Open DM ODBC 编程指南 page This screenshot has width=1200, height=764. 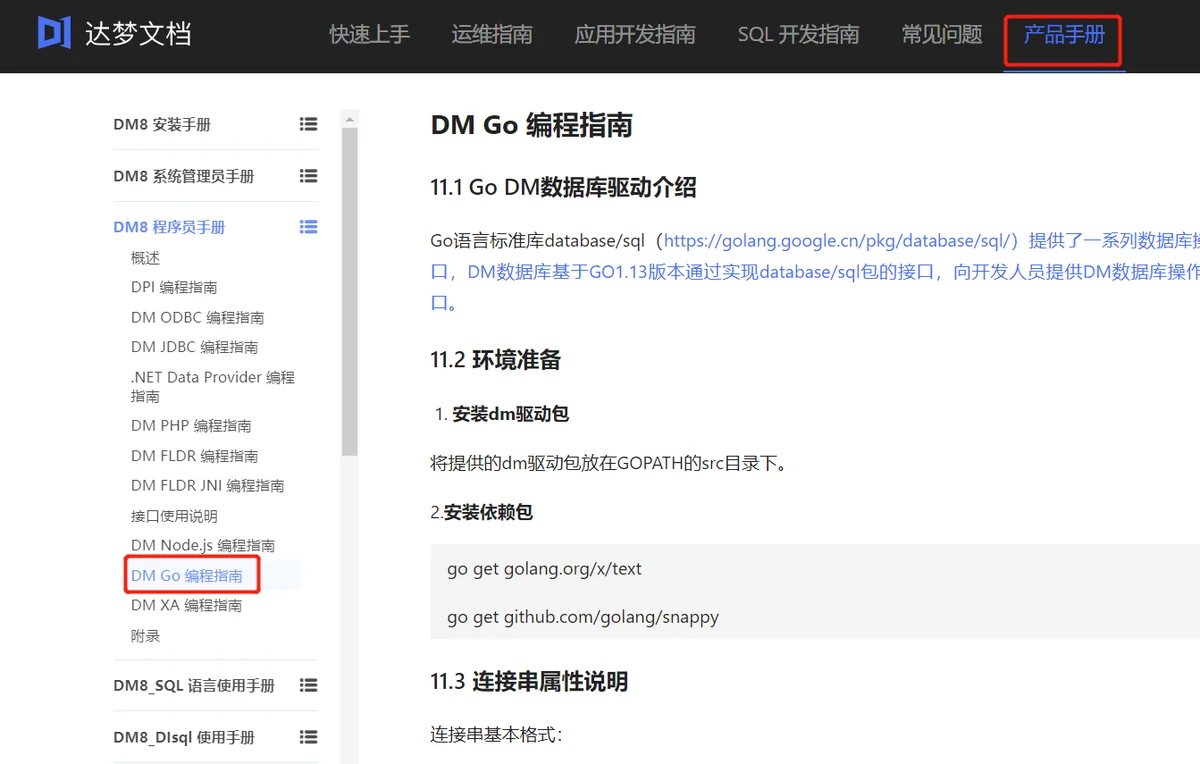[197, 317]
